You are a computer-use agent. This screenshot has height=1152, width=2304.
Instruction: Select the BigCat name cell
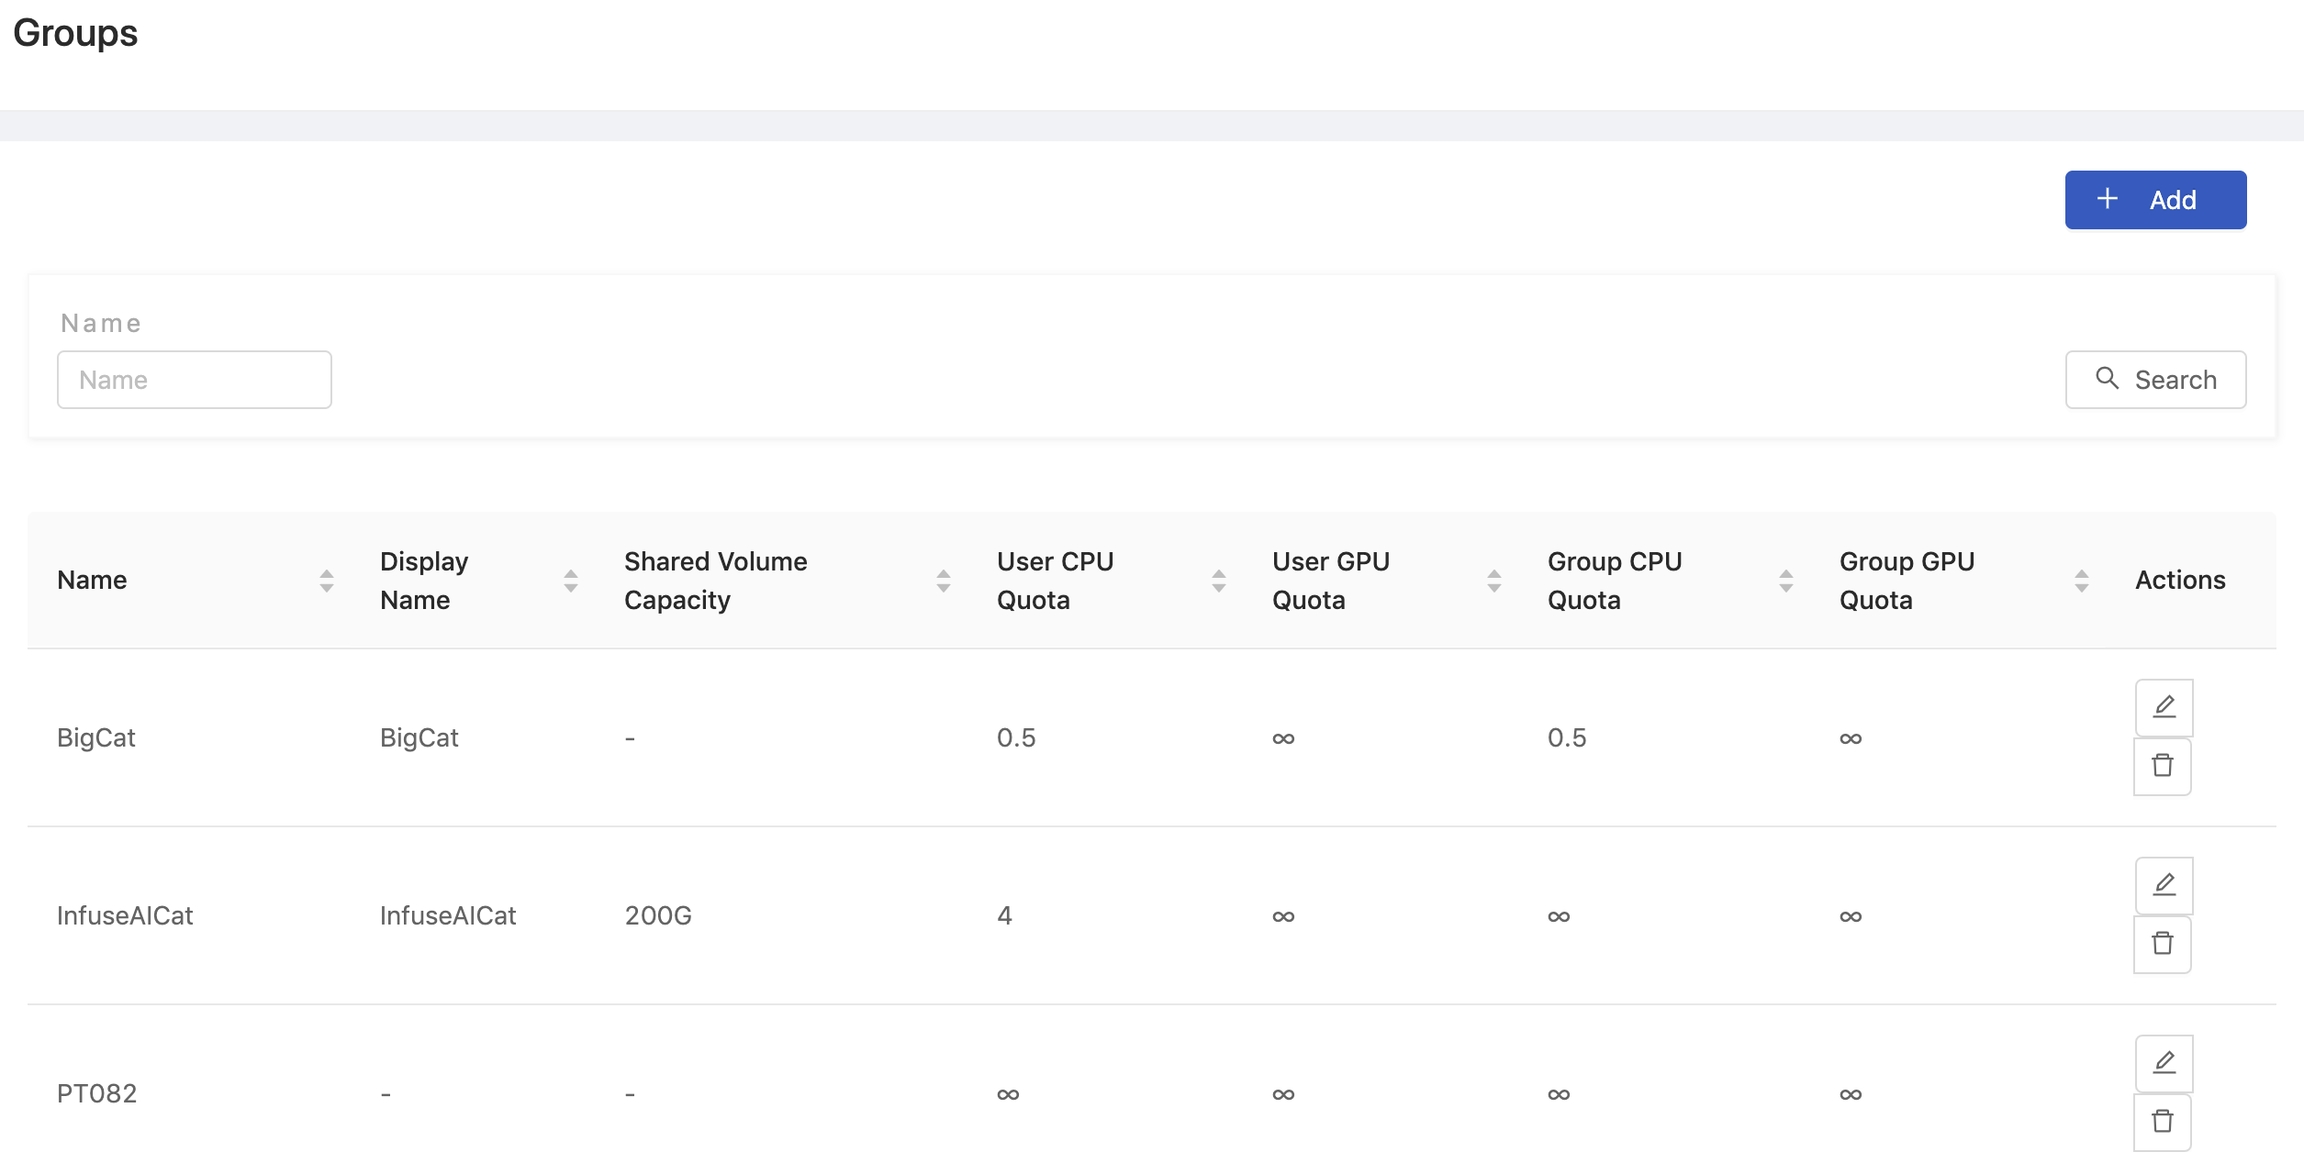(x=96, y=738)
